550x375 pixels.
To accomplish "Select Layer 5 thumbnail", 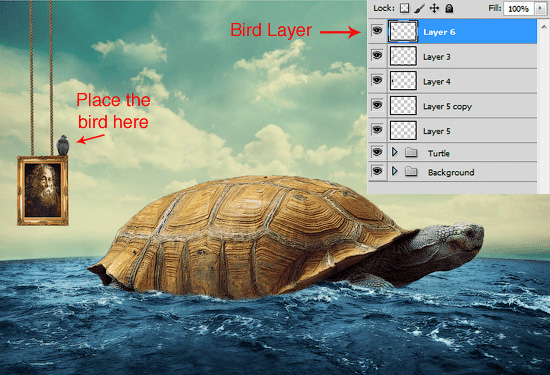I will (x=403, y=130).
